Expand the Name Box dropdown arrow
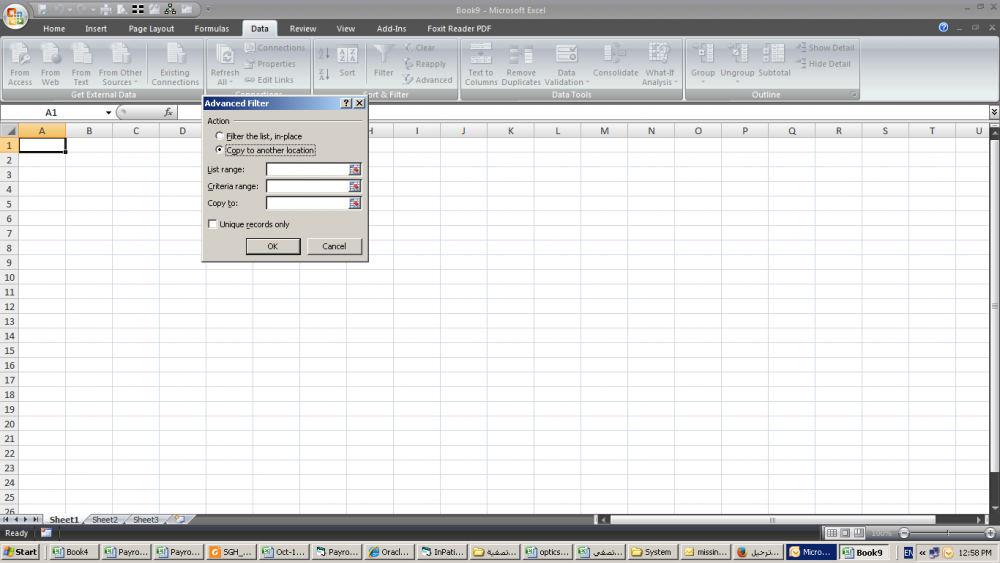Image resolution: width=1000 pixels, height=563 pixels. click(108, 113)
